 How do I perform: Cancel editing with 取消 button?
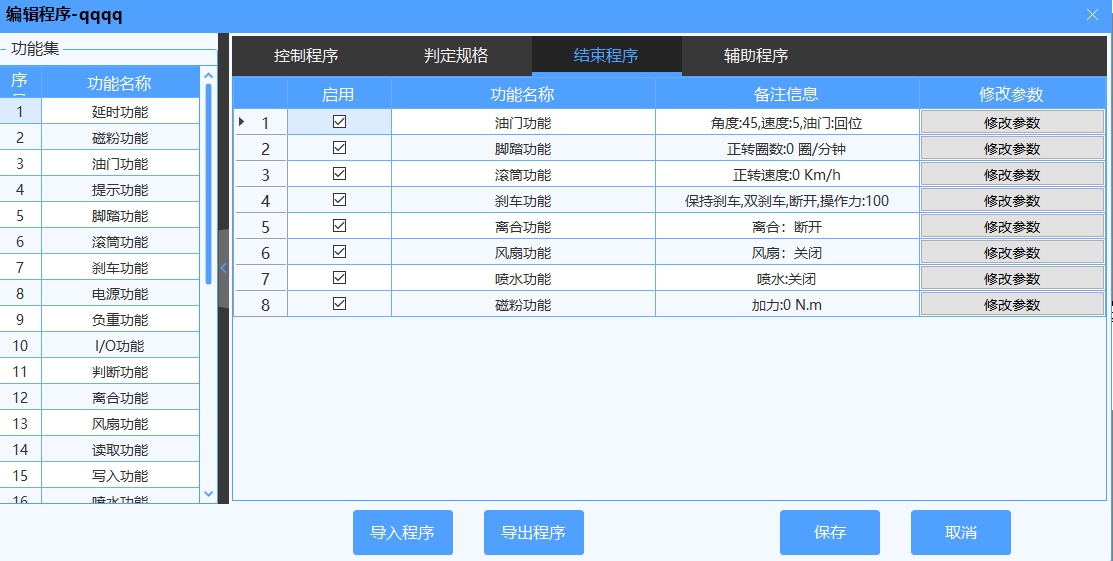[x=960, y=533]
